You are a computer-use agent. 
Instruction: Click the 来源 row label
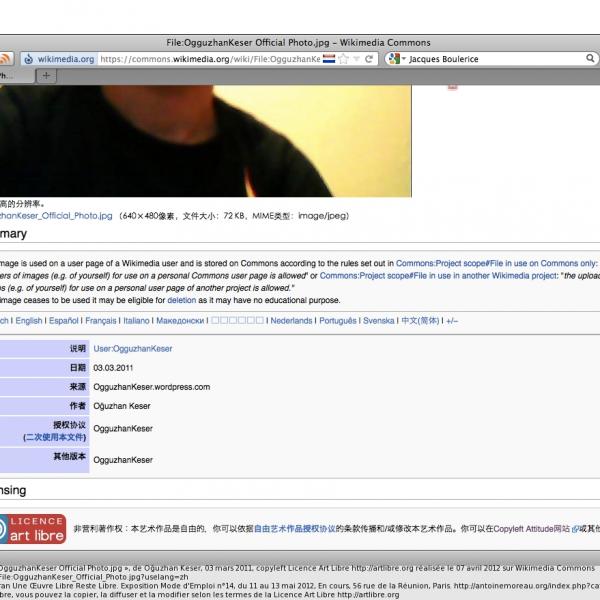click(x=78, y=387)
